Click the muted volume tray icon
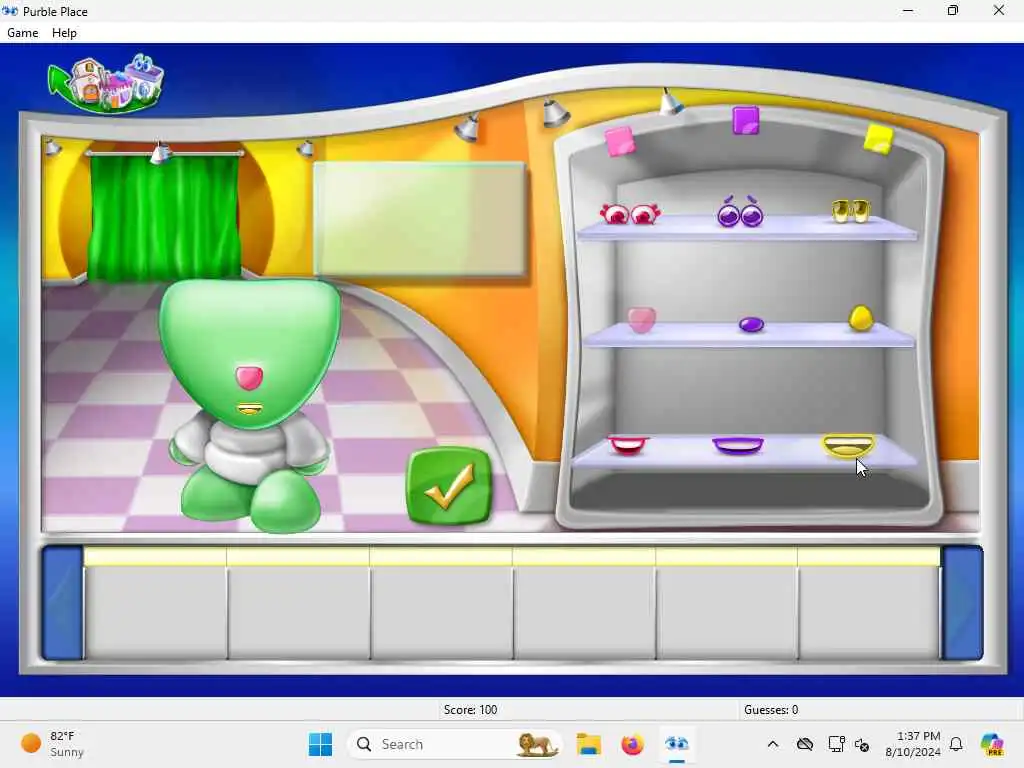The height and width of the screenshot is (768, 1024). pos(862,744)
